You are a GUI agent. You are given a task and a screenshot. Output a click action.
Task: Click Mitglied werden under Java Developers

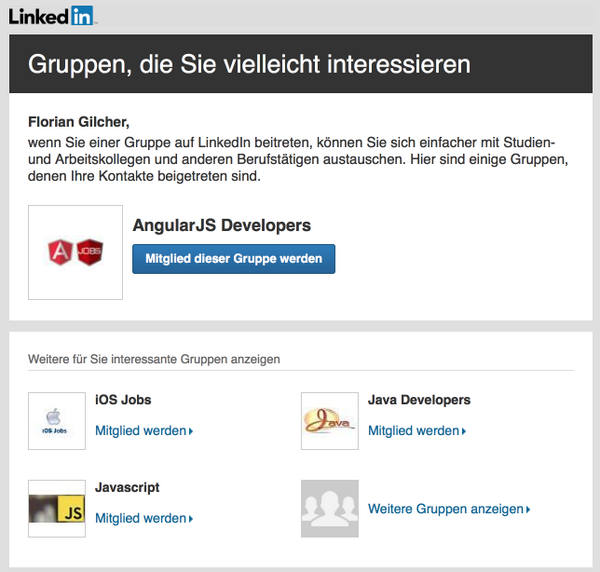point(417,431)
